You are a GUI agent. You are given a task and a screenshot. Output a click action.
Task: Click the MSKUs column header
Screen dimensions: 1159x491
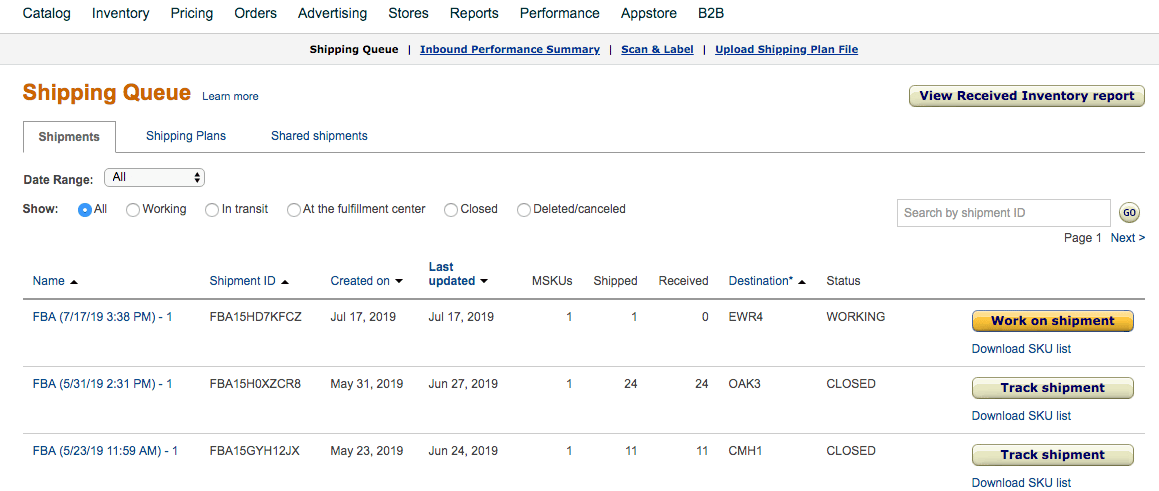(552, 281)
